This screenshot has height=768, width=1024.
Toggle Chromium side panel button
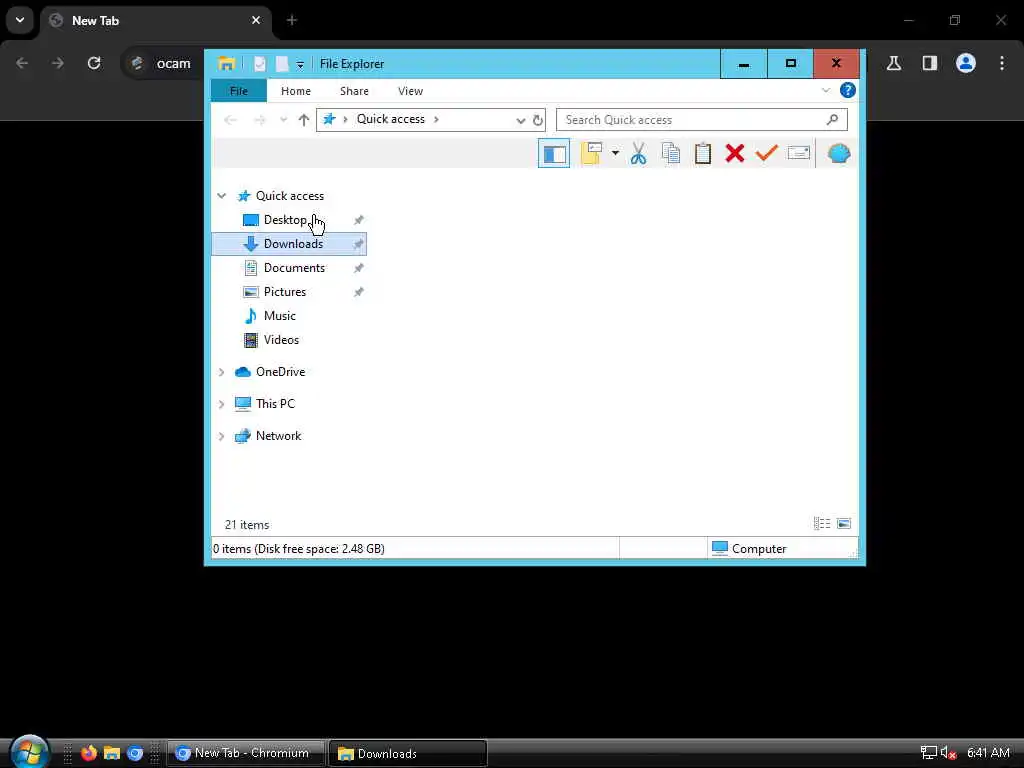click(x=930, y=63)
